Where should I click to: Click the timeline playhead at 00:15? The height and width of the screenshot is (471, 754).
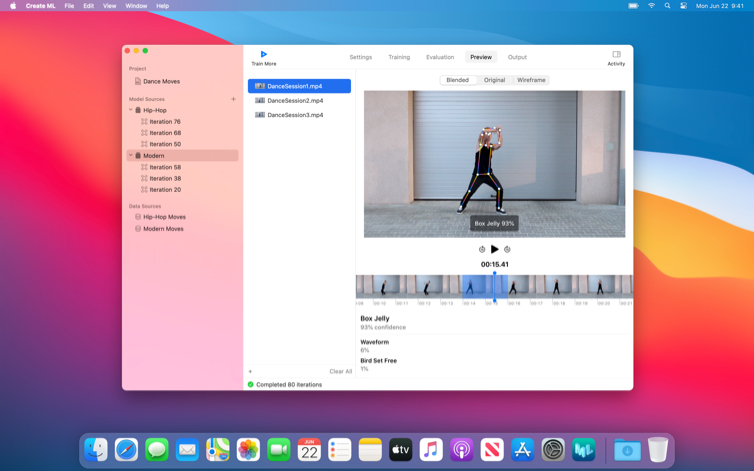[494, 286]
